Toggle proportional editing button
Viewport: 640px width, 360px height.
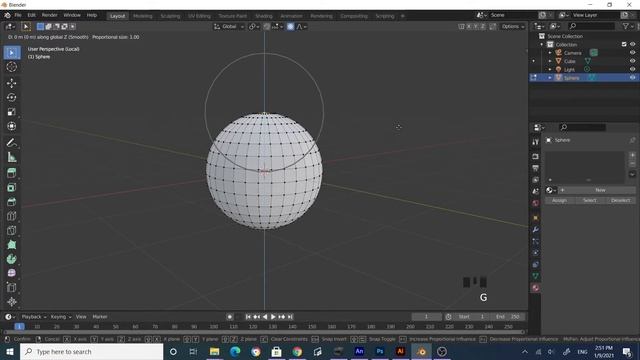(x=290, y=27)
